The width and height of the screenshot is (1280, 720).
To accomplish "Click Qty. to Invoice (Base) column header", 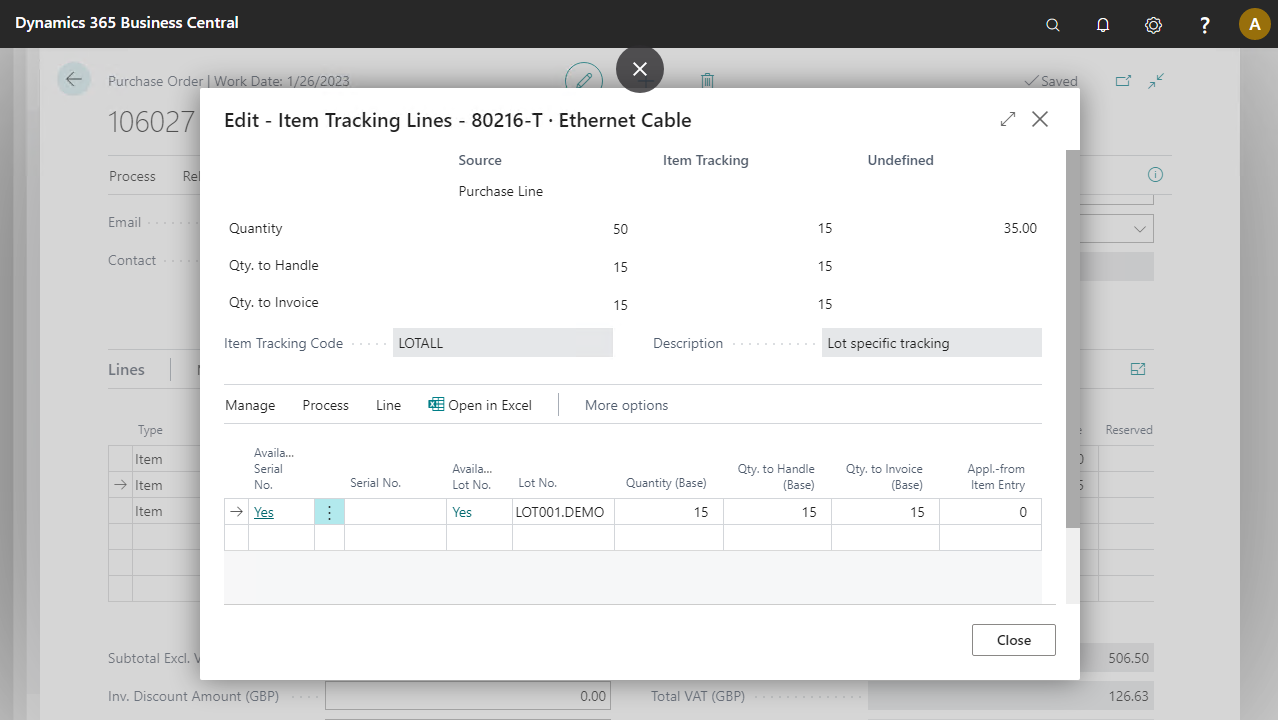I will pos(884,476).
